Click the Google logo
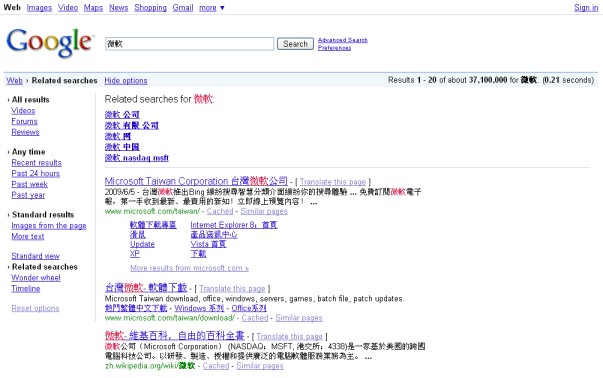The width and height of the screenshot is (603, 378). click(50, 43)
